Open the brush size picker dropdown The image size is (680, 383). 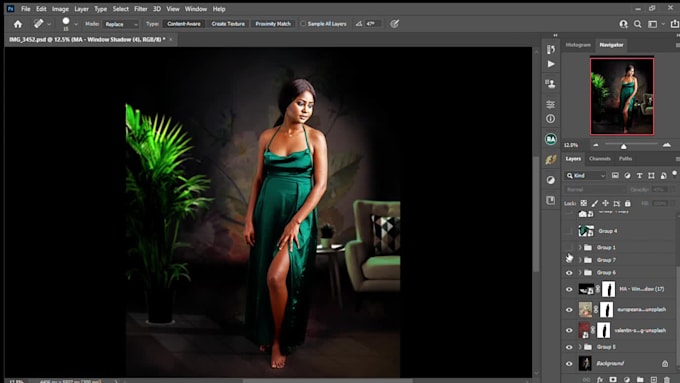tap(76, 24)
